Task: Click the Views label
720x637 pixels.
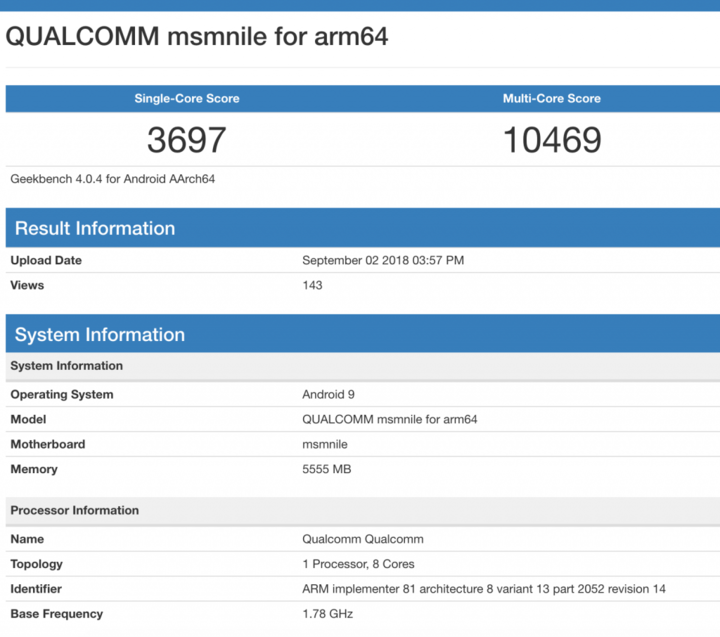Action: [x=27, y=285]
